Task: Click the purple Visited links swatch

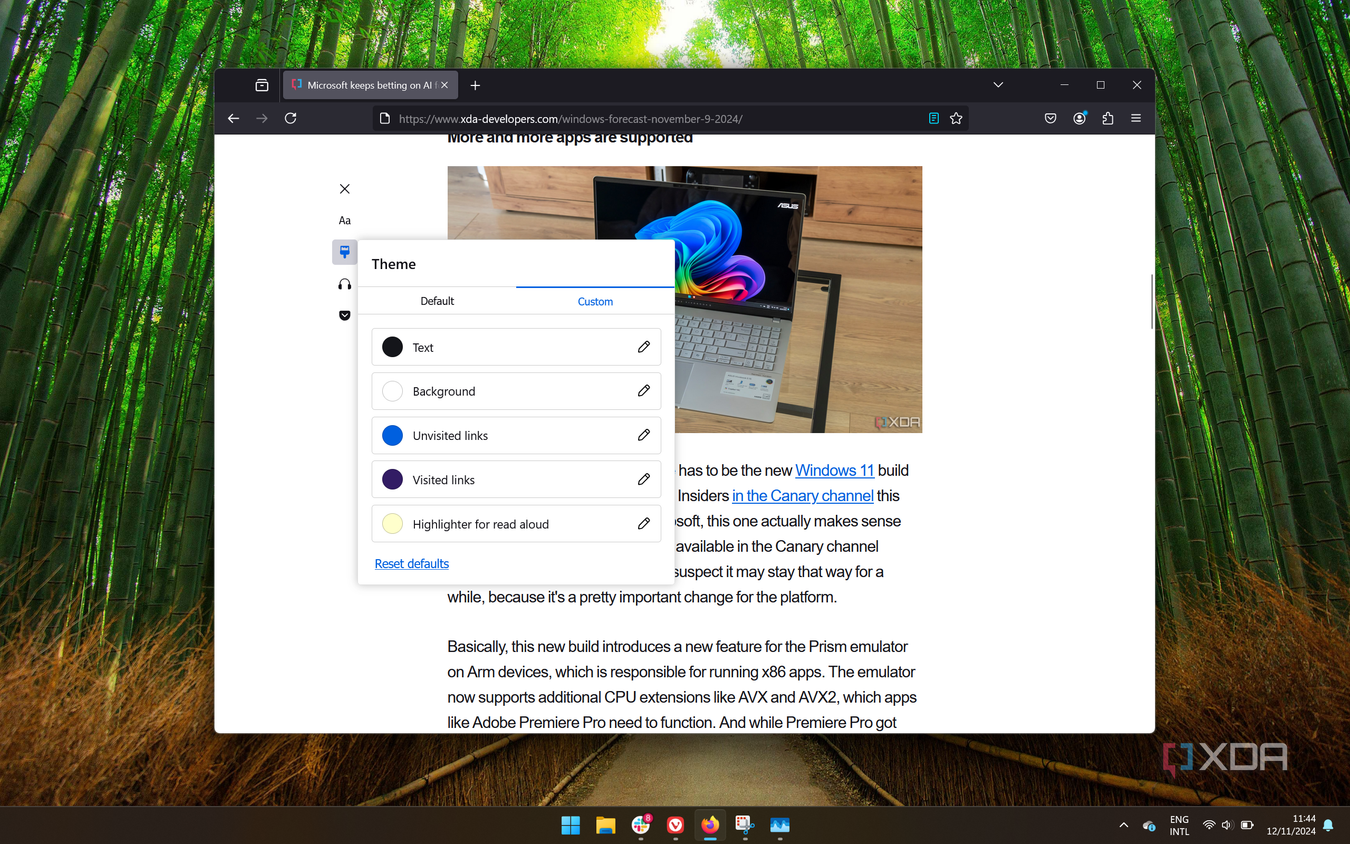Action: [392, 479]
